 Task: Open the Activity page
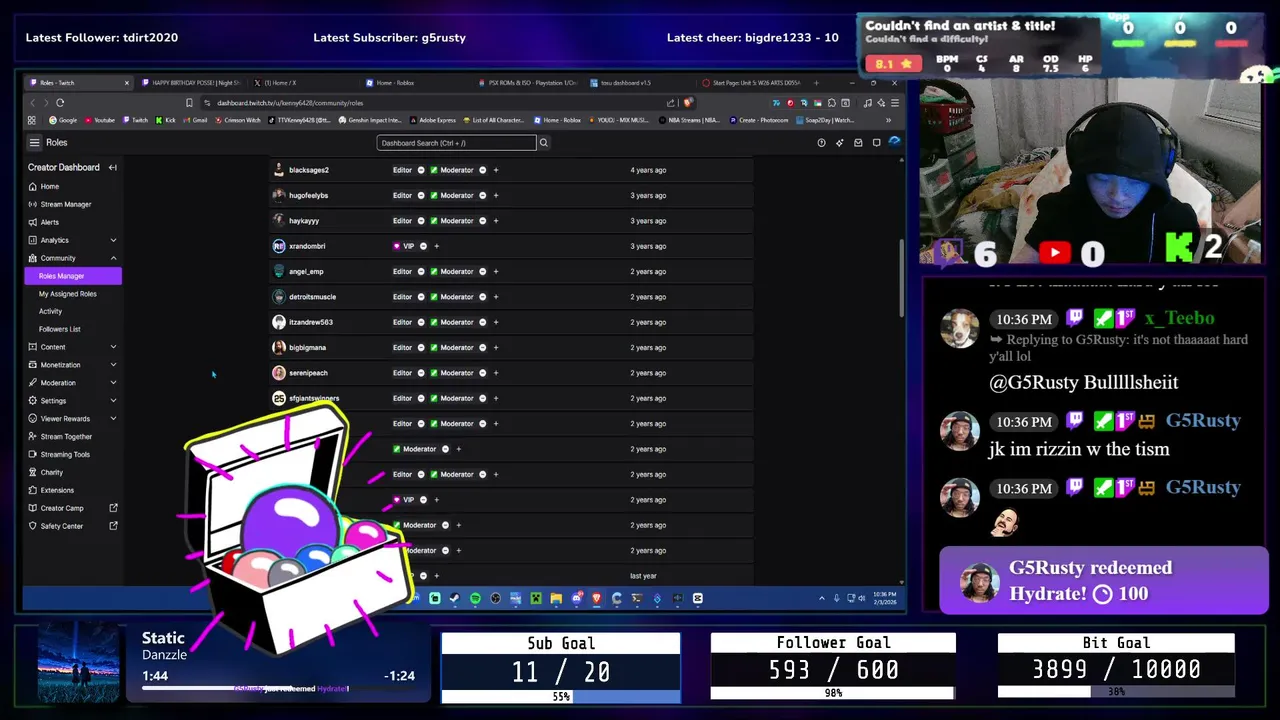pyautogui.click(x=50, y=312)
